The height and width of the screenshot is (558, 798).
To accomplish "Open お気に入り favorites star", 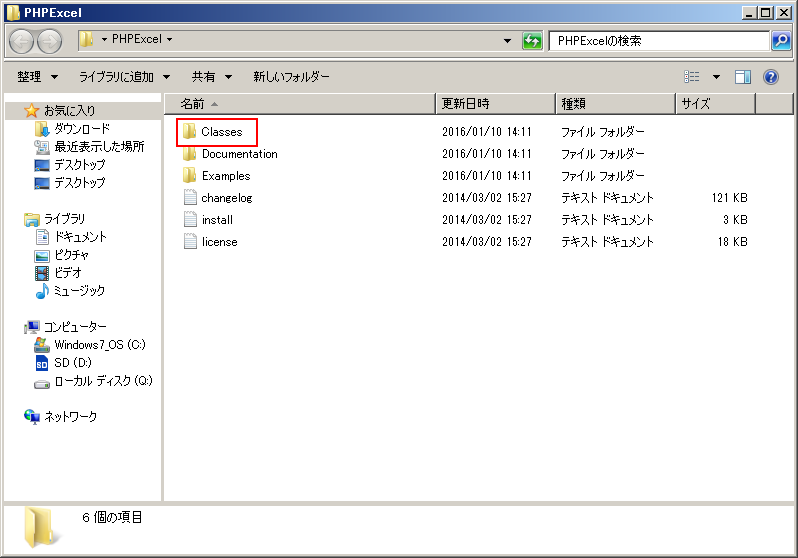I will point(32,110).
